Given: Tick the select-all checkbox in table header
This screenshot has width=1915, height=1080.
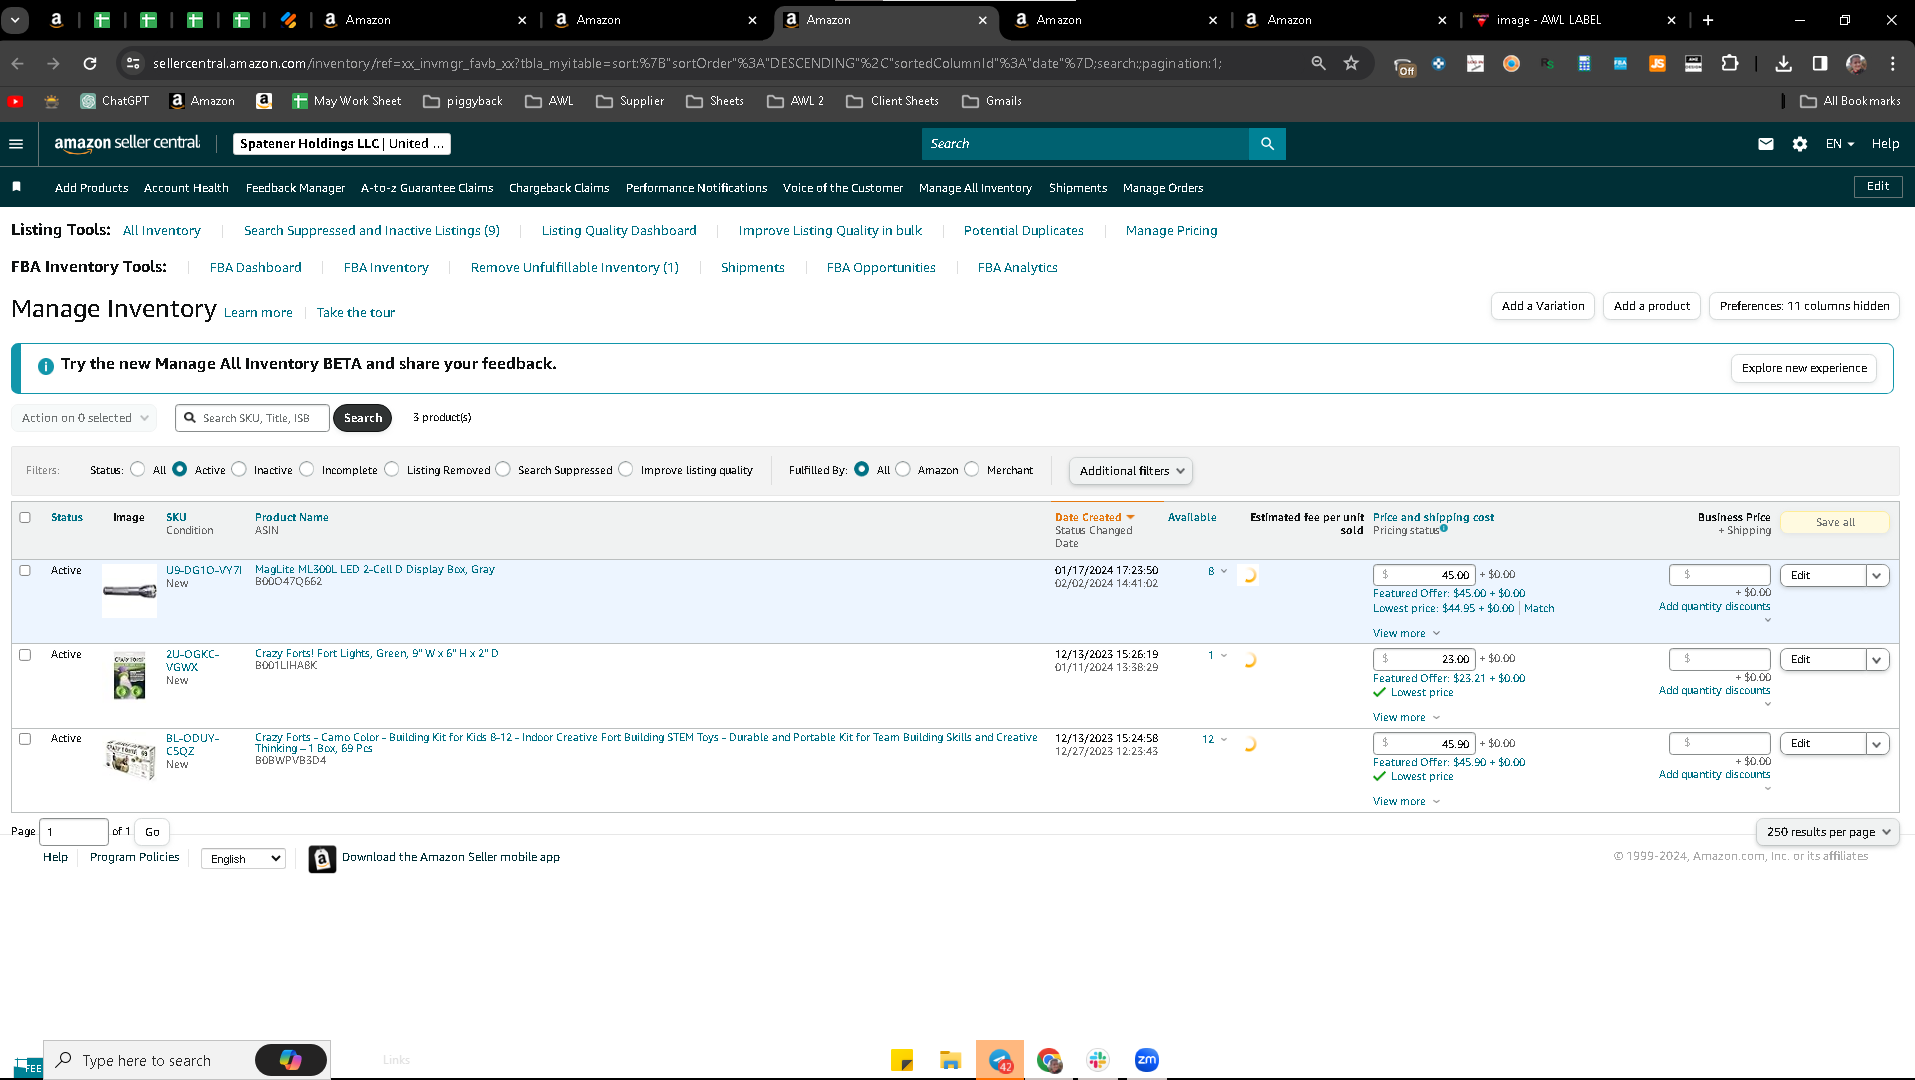Looking at the screenshot, I should pos(25,517).
